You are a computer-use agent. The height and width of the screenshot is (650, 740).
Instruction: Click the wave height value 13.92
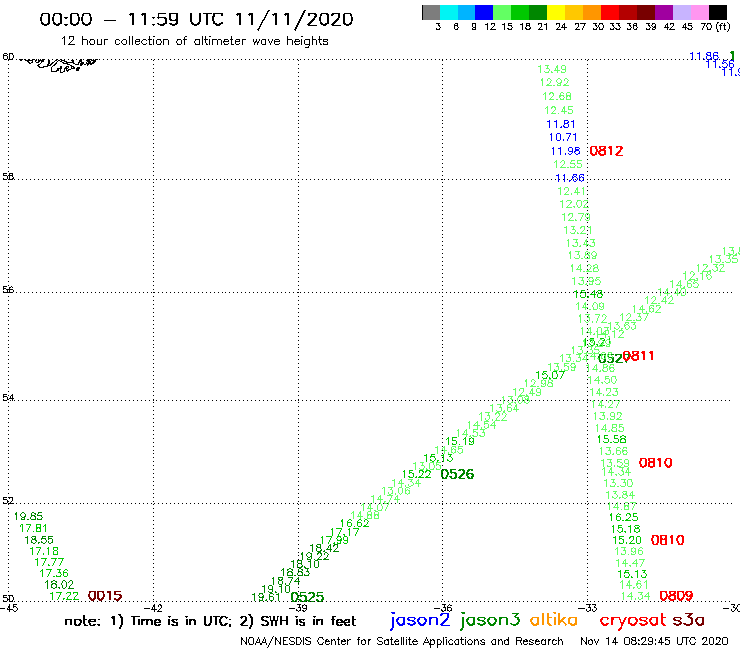tap(607, 416)
